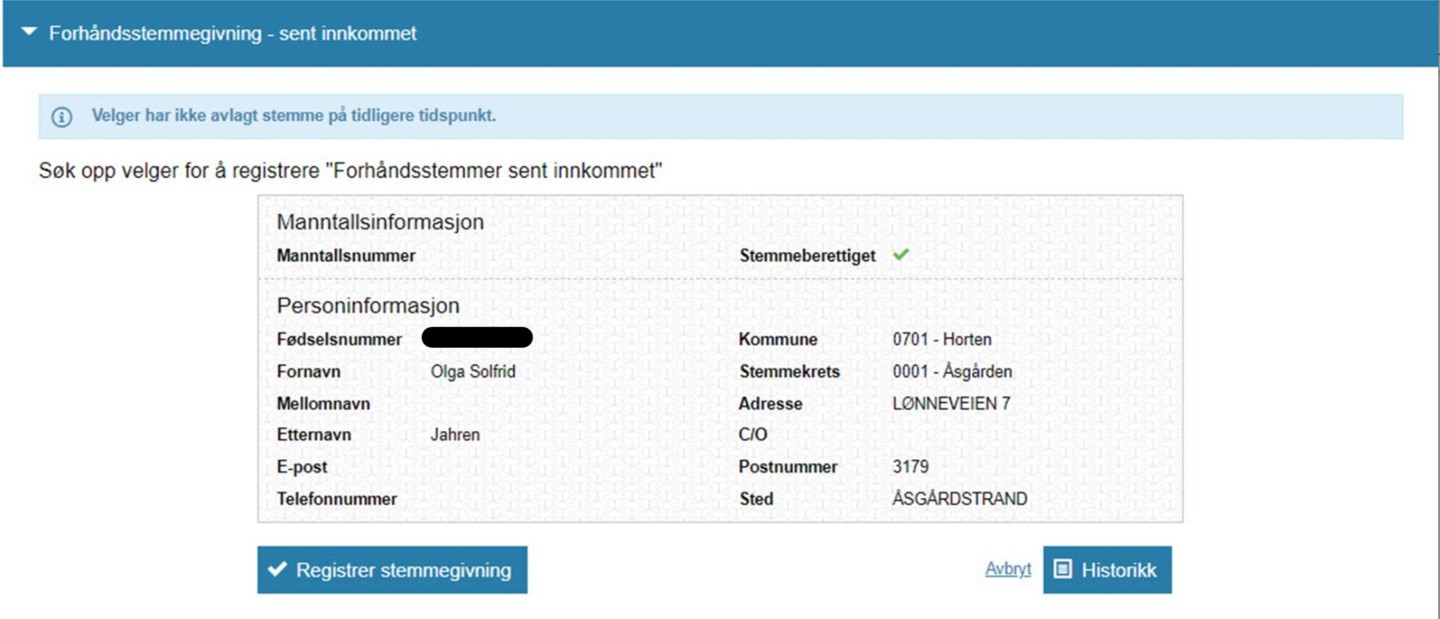Click the Manntallsinformasjon heading
The height and width of the screenshot is (619, 1440).
coord(380,222)
